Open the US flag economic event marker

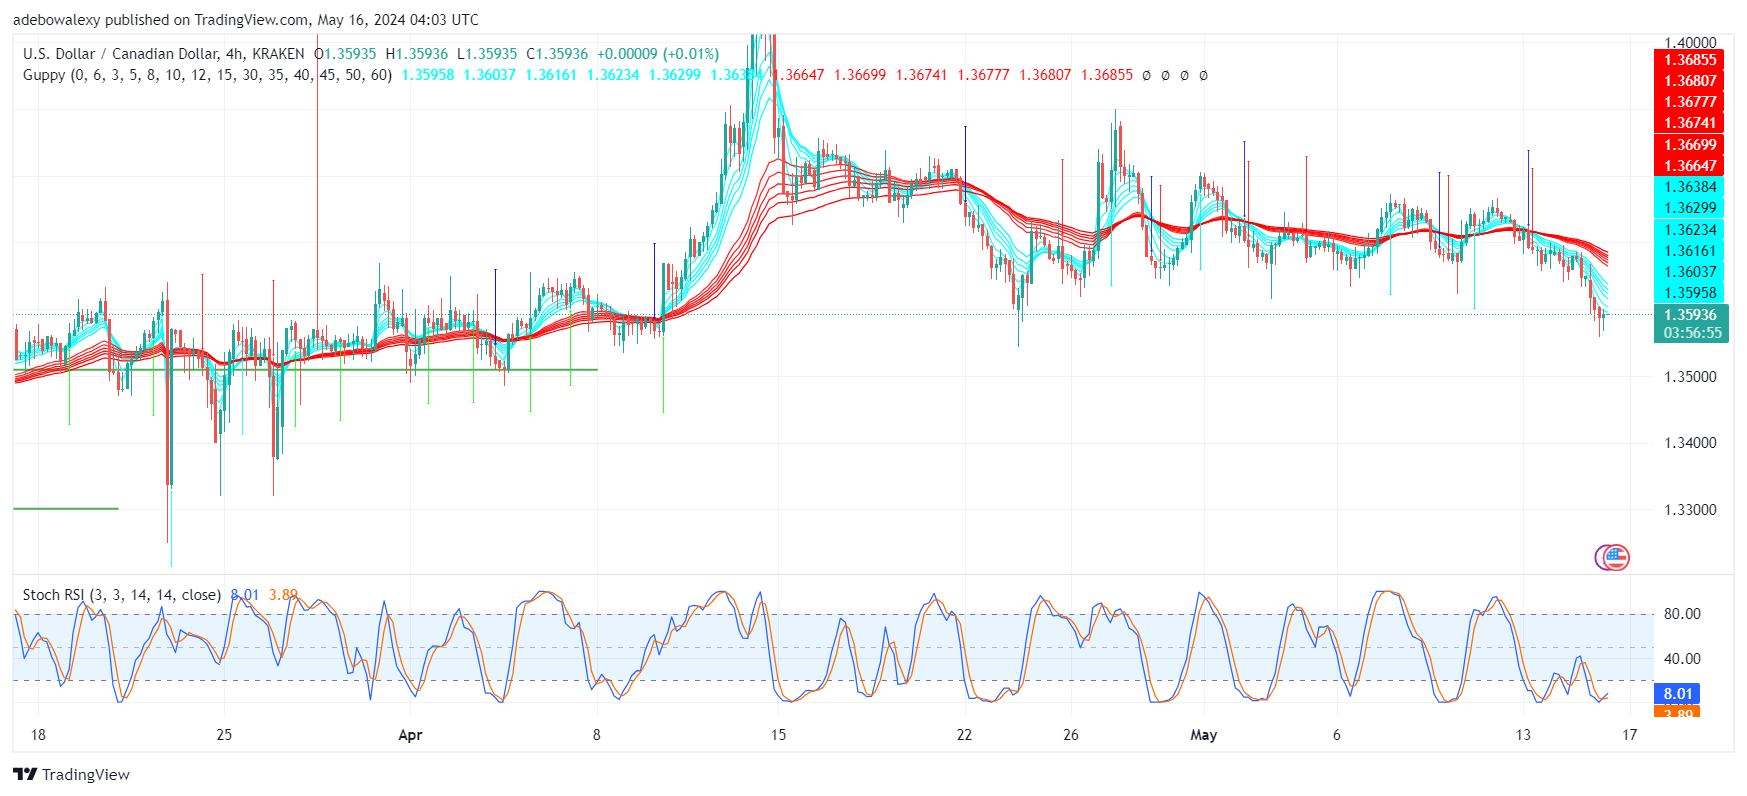(x=1615, y=558)
